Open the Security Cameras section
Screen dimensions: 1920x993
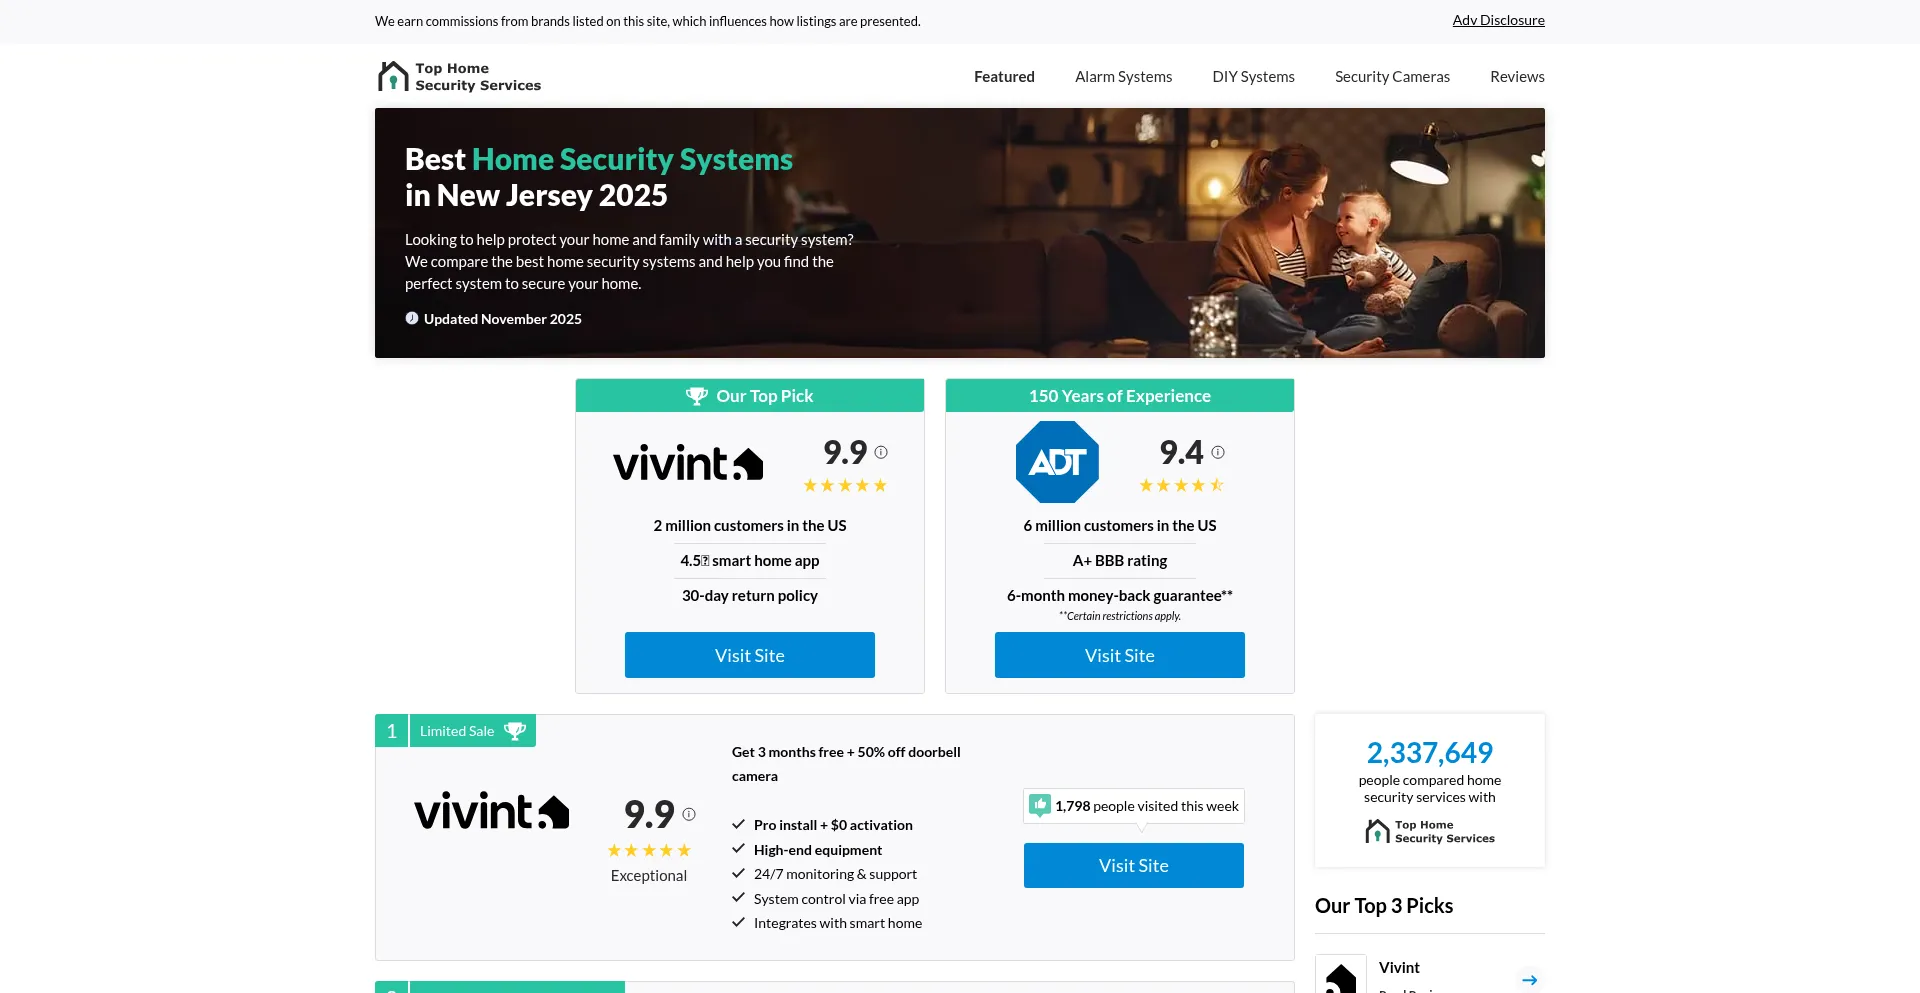tap(1392, 77)
